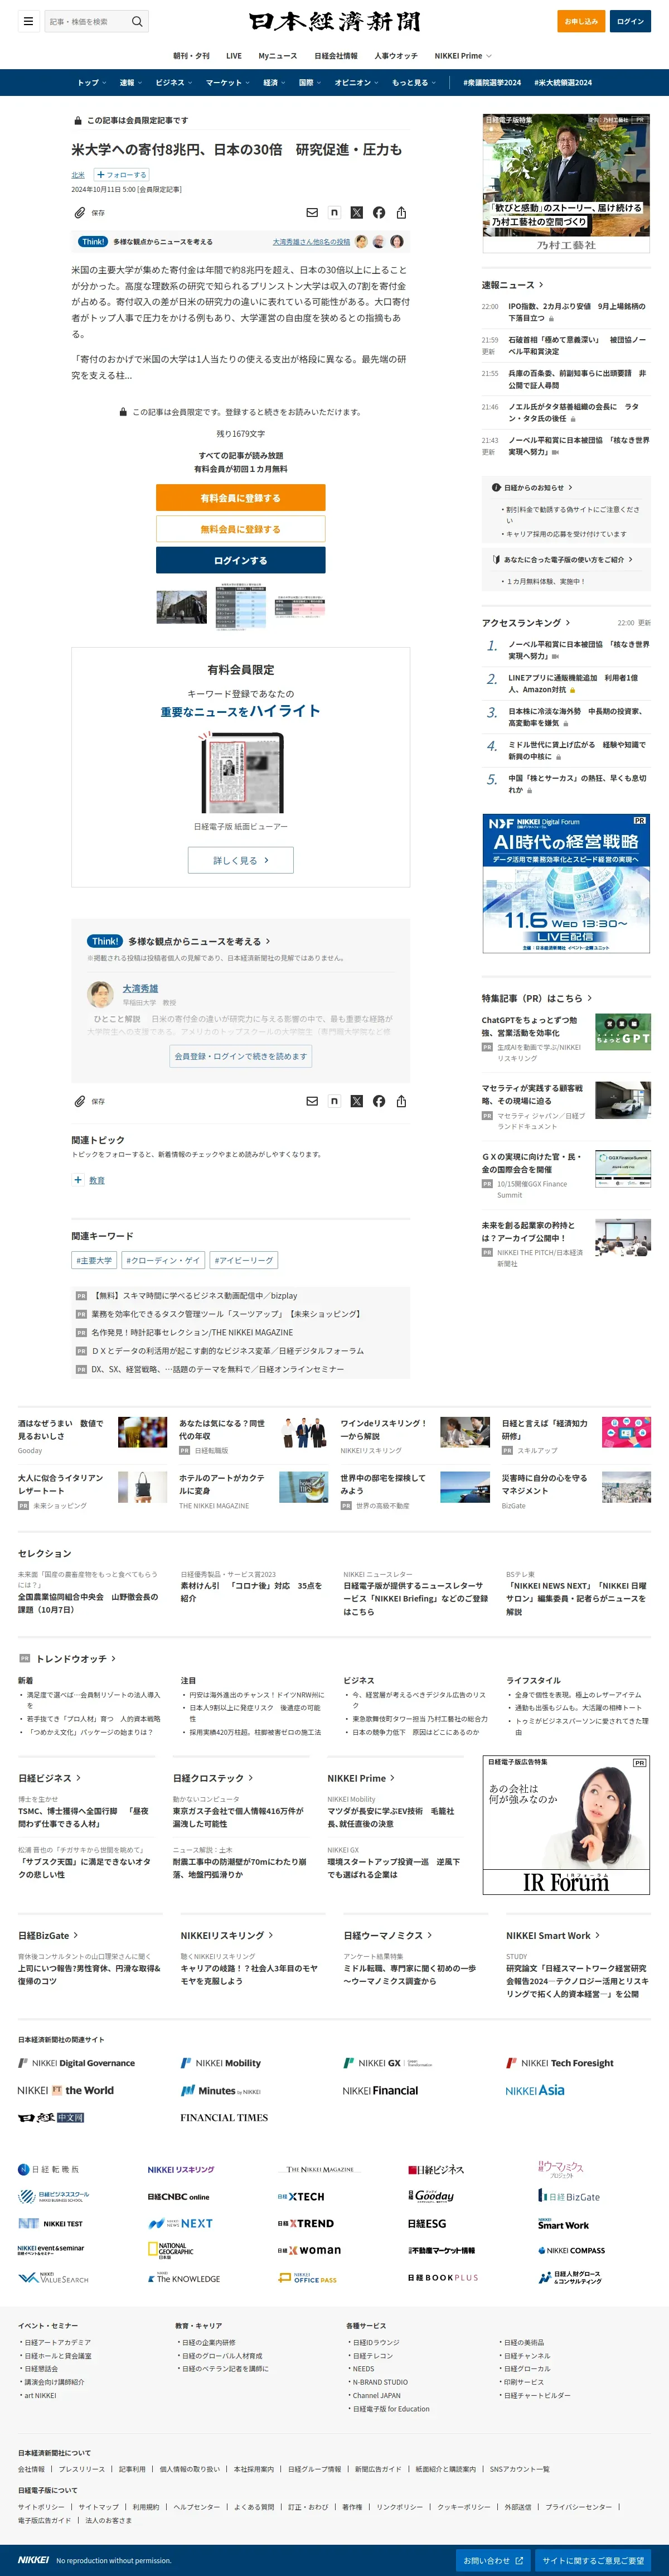
Task: Open the 速報ニュース section heading
Action: pos(512,285)
